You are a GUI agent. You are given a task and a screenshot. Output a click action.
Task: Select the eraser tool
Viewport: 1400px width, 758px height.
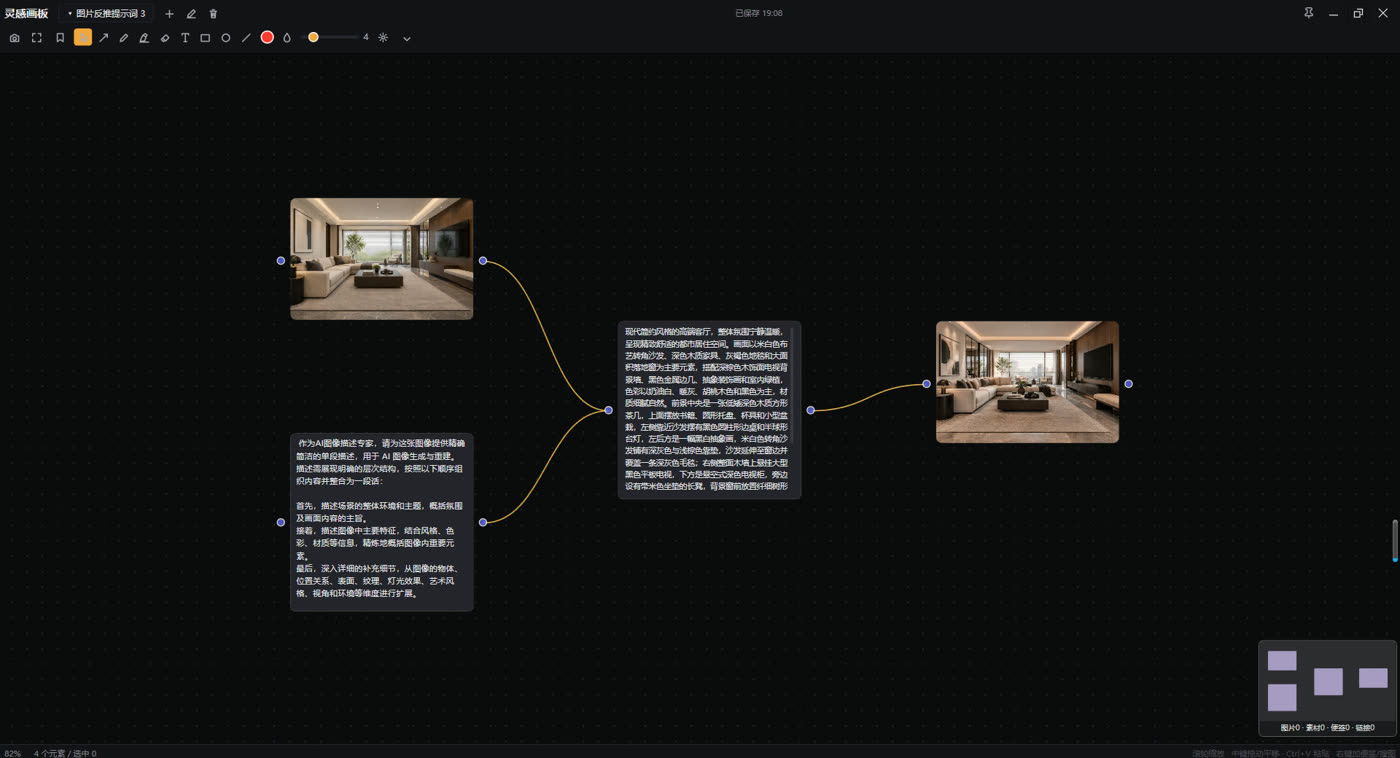click(x=165, y=38)
